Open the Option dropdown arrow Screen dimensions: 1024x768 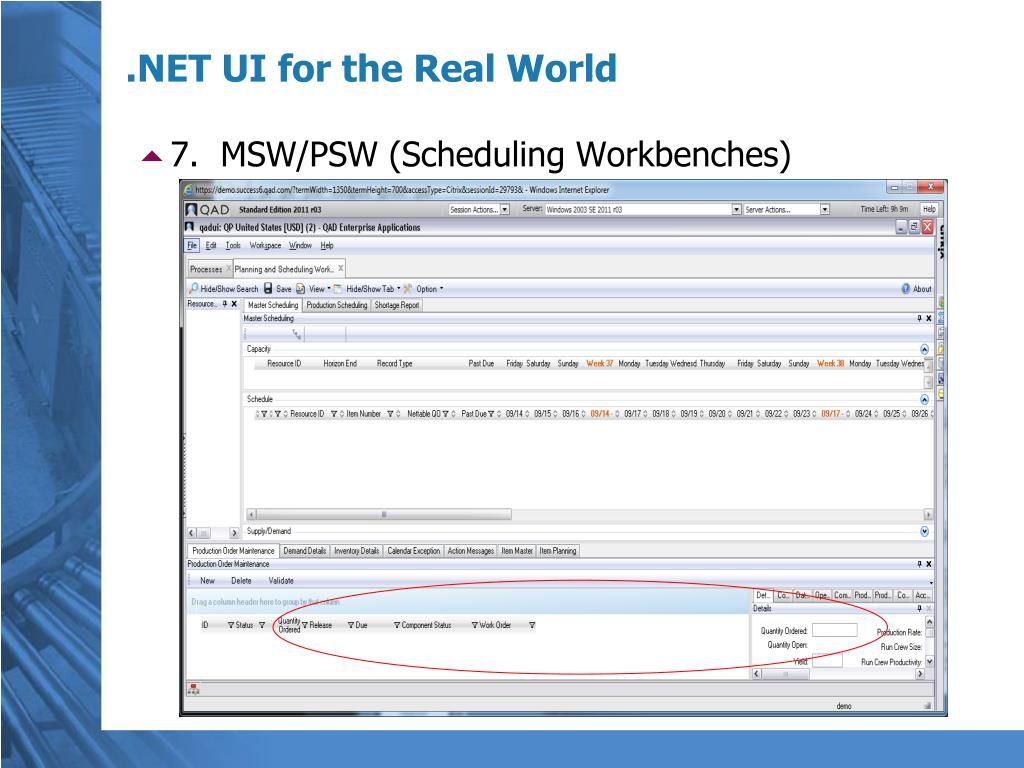441,288
